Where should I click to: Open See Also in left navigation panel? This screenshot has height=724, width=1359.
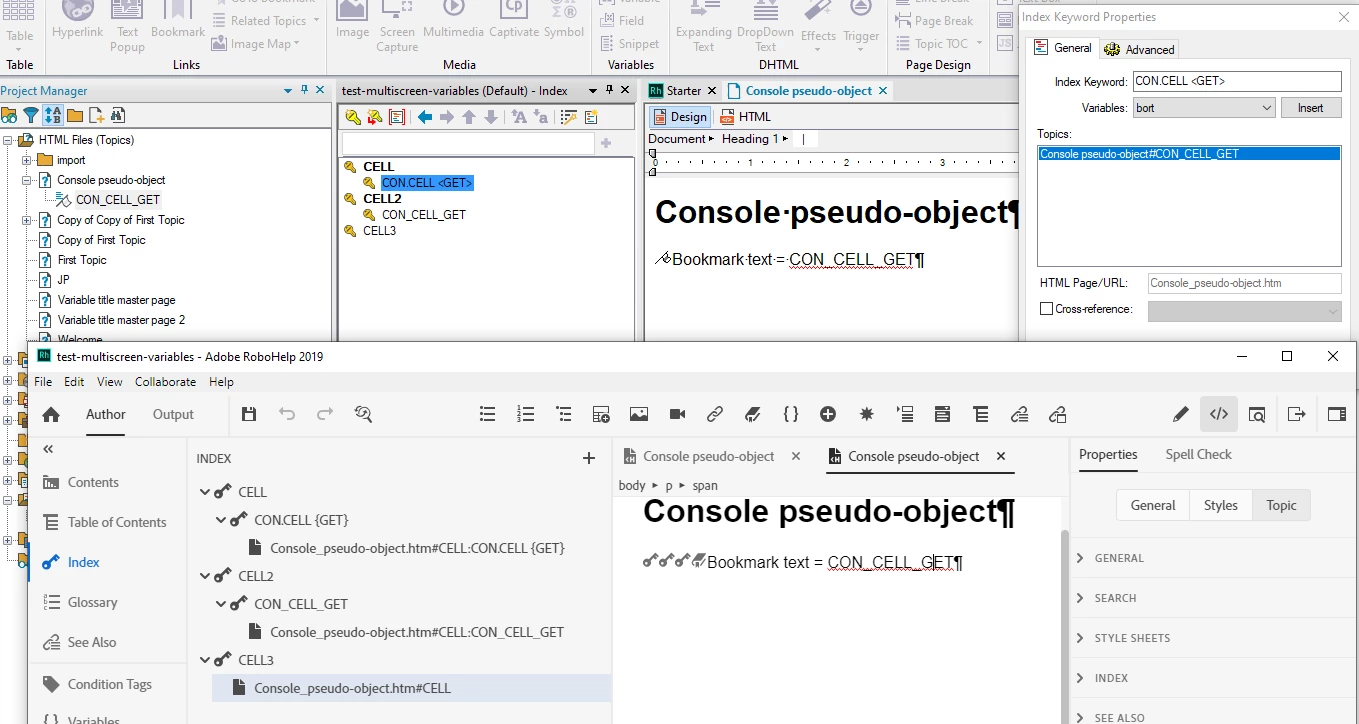pyautogui.click(x=91, y=642)
